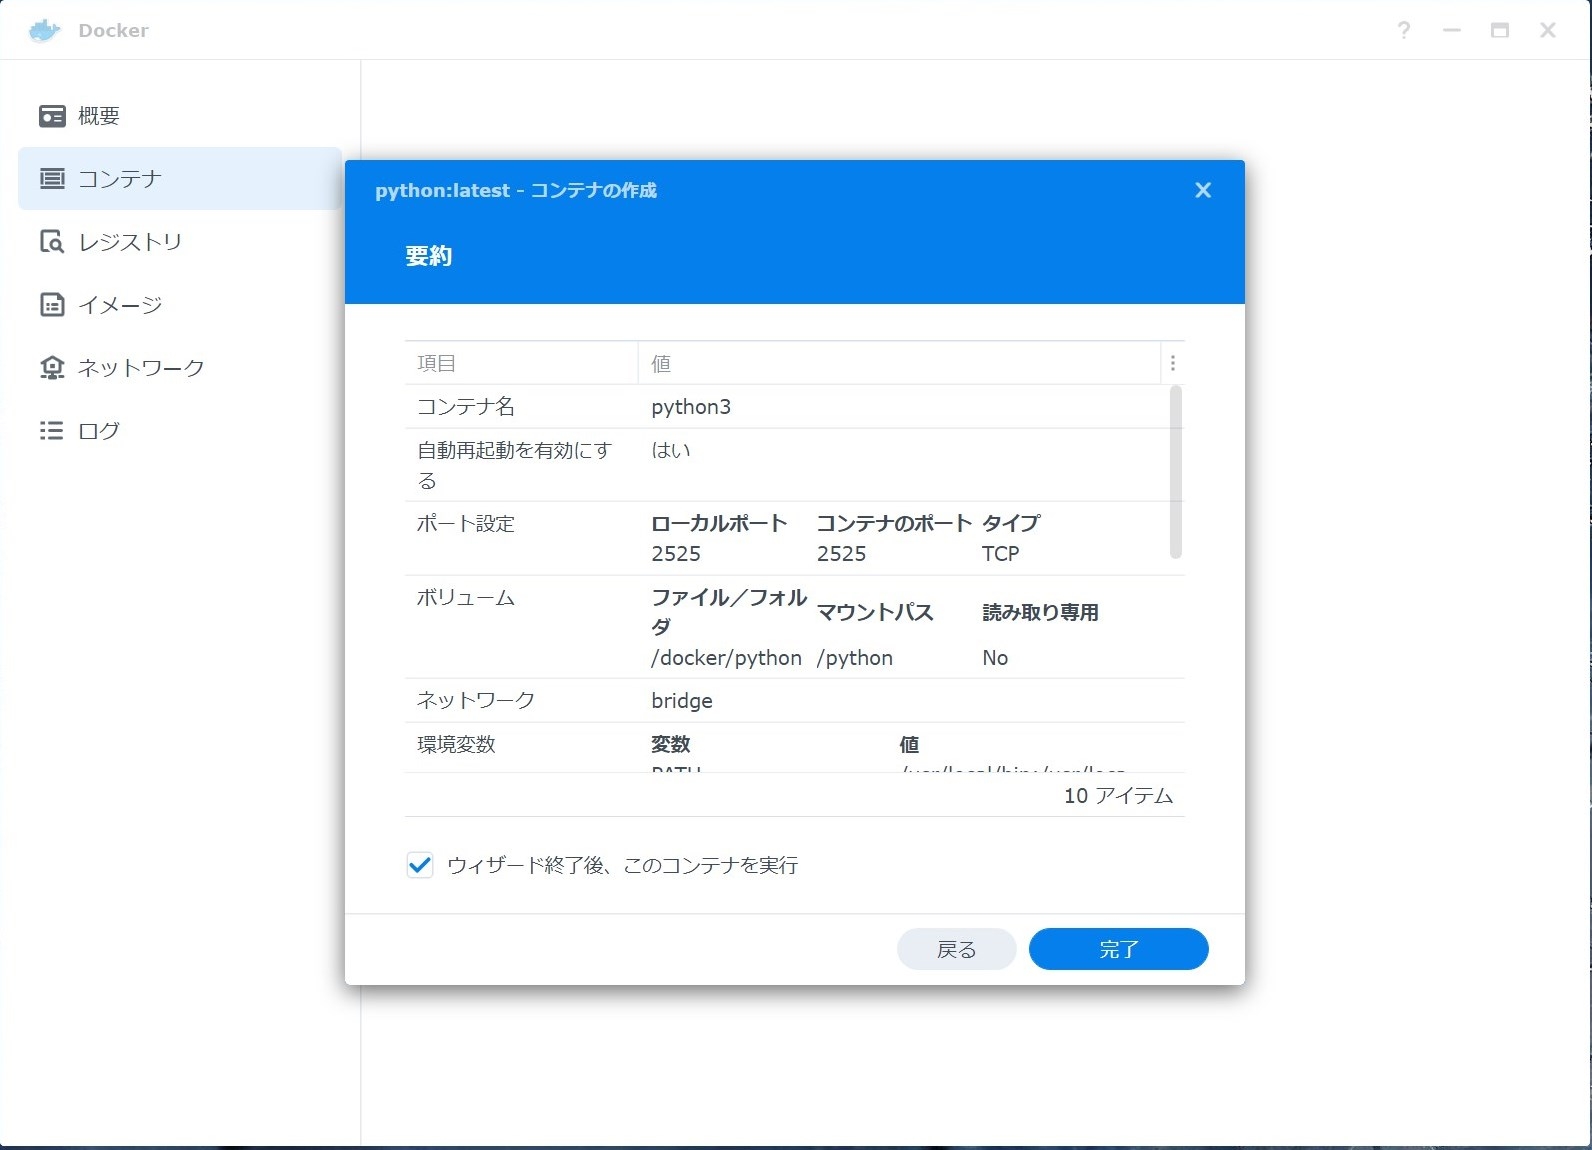
Task: Click the Log (ログ) list icon
Action: (52, 431)
